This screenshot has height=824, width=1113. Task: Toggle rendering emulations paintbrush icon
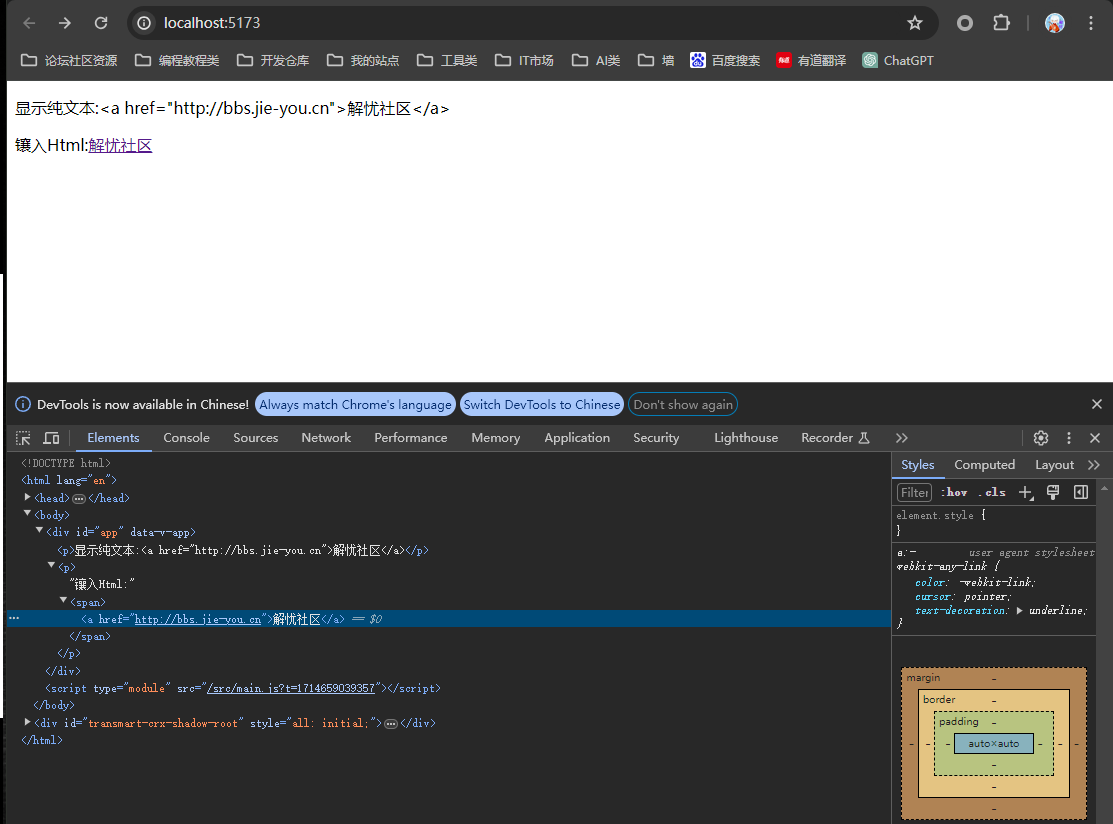point(1053,493)
